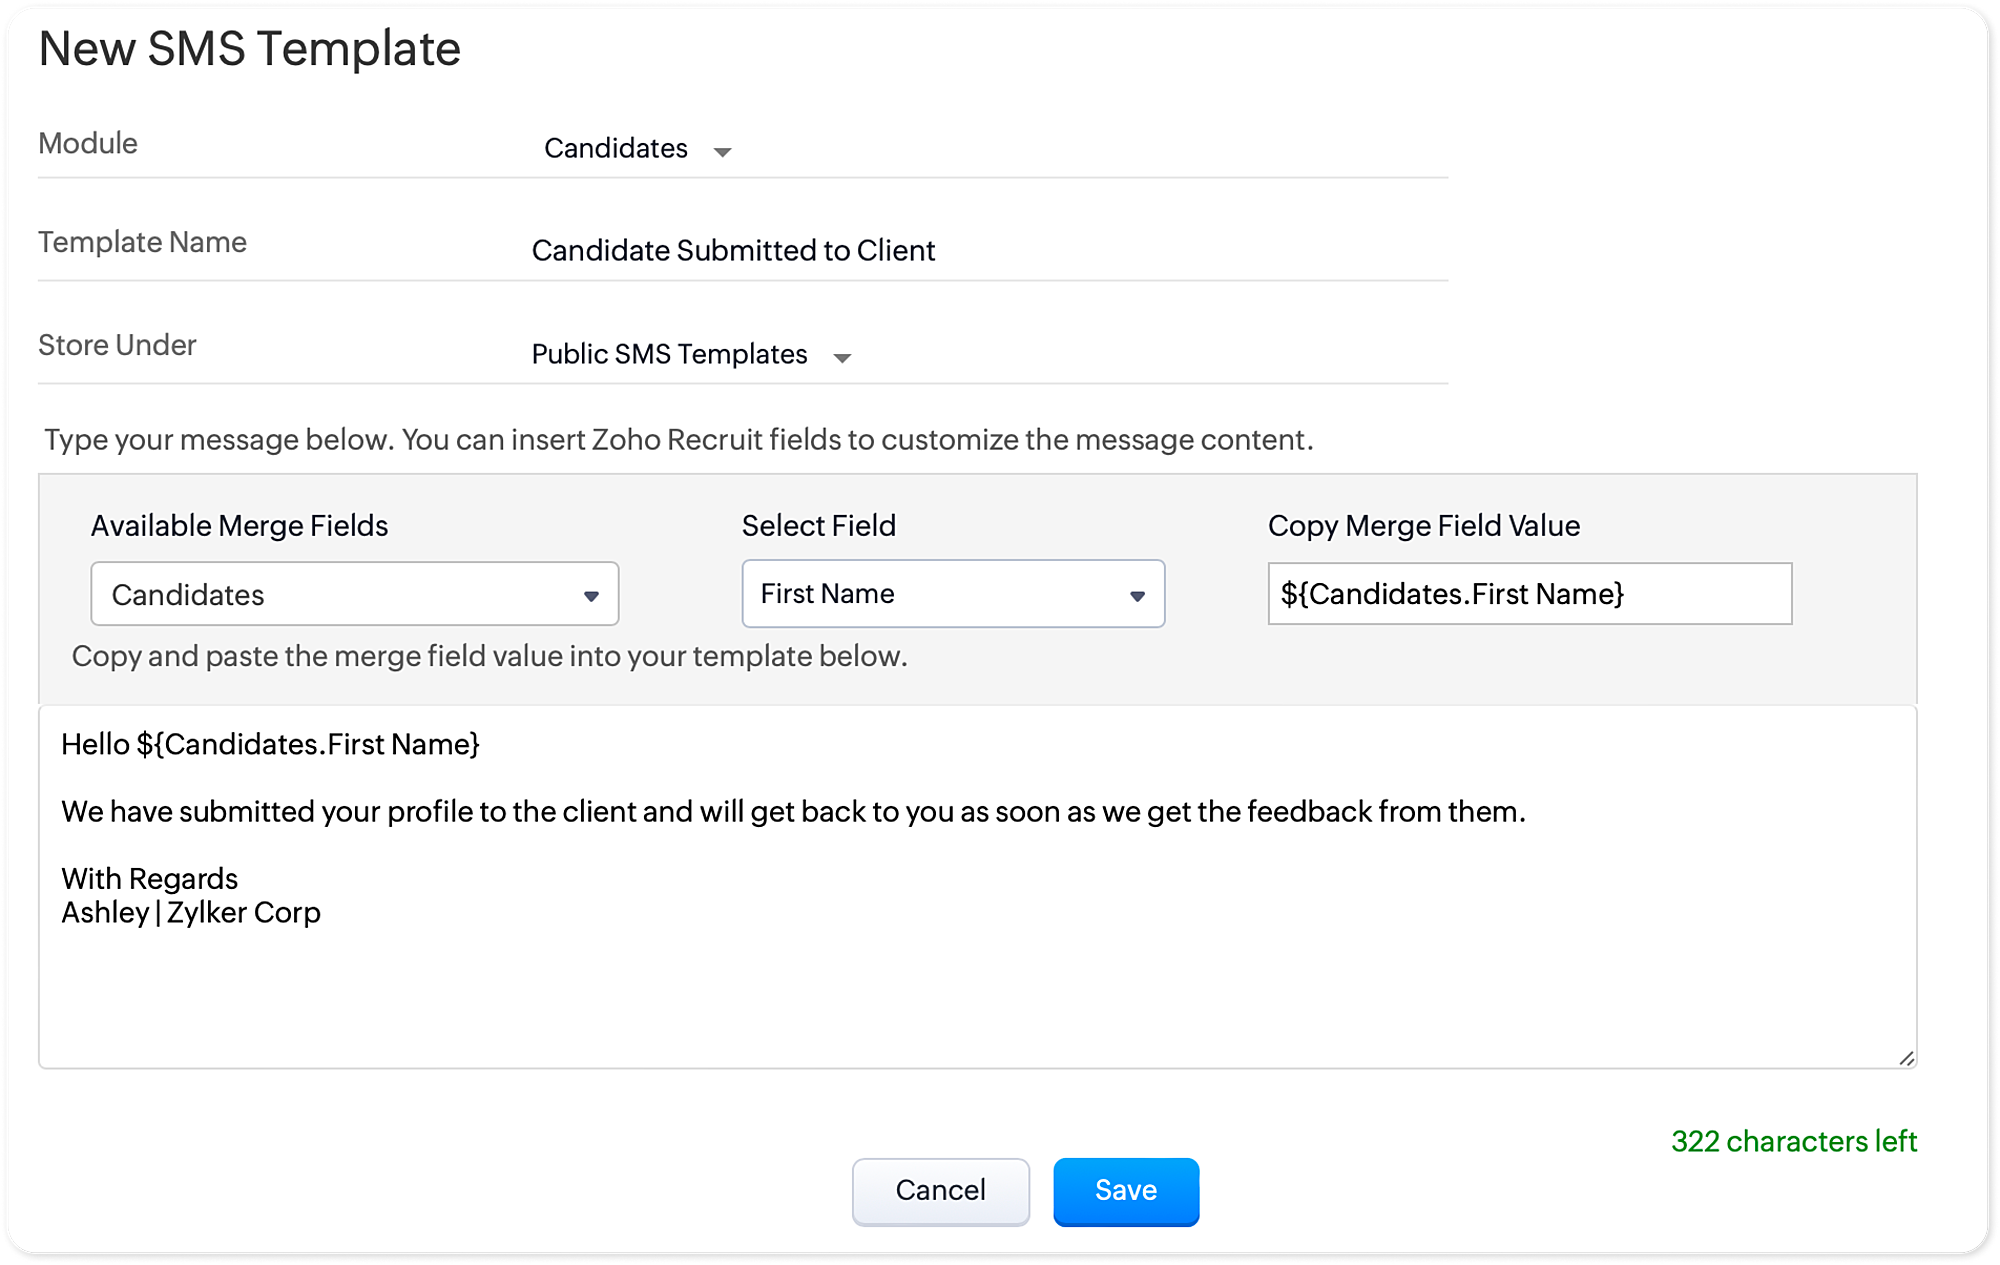
Task: Click the caret in the Available Merge Fields box
Action: [591, 596]
